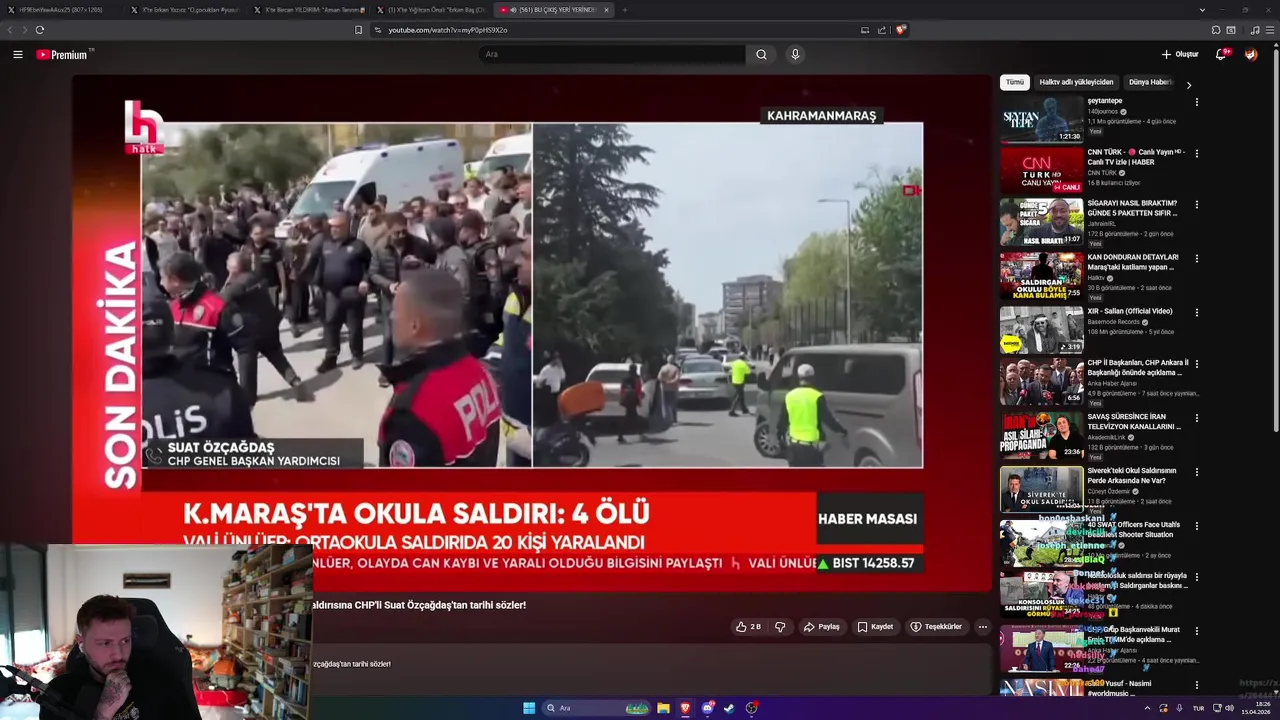Click the taskbar Ara search box
Viewport: 1280px width, 720px height.
[597, 708]
